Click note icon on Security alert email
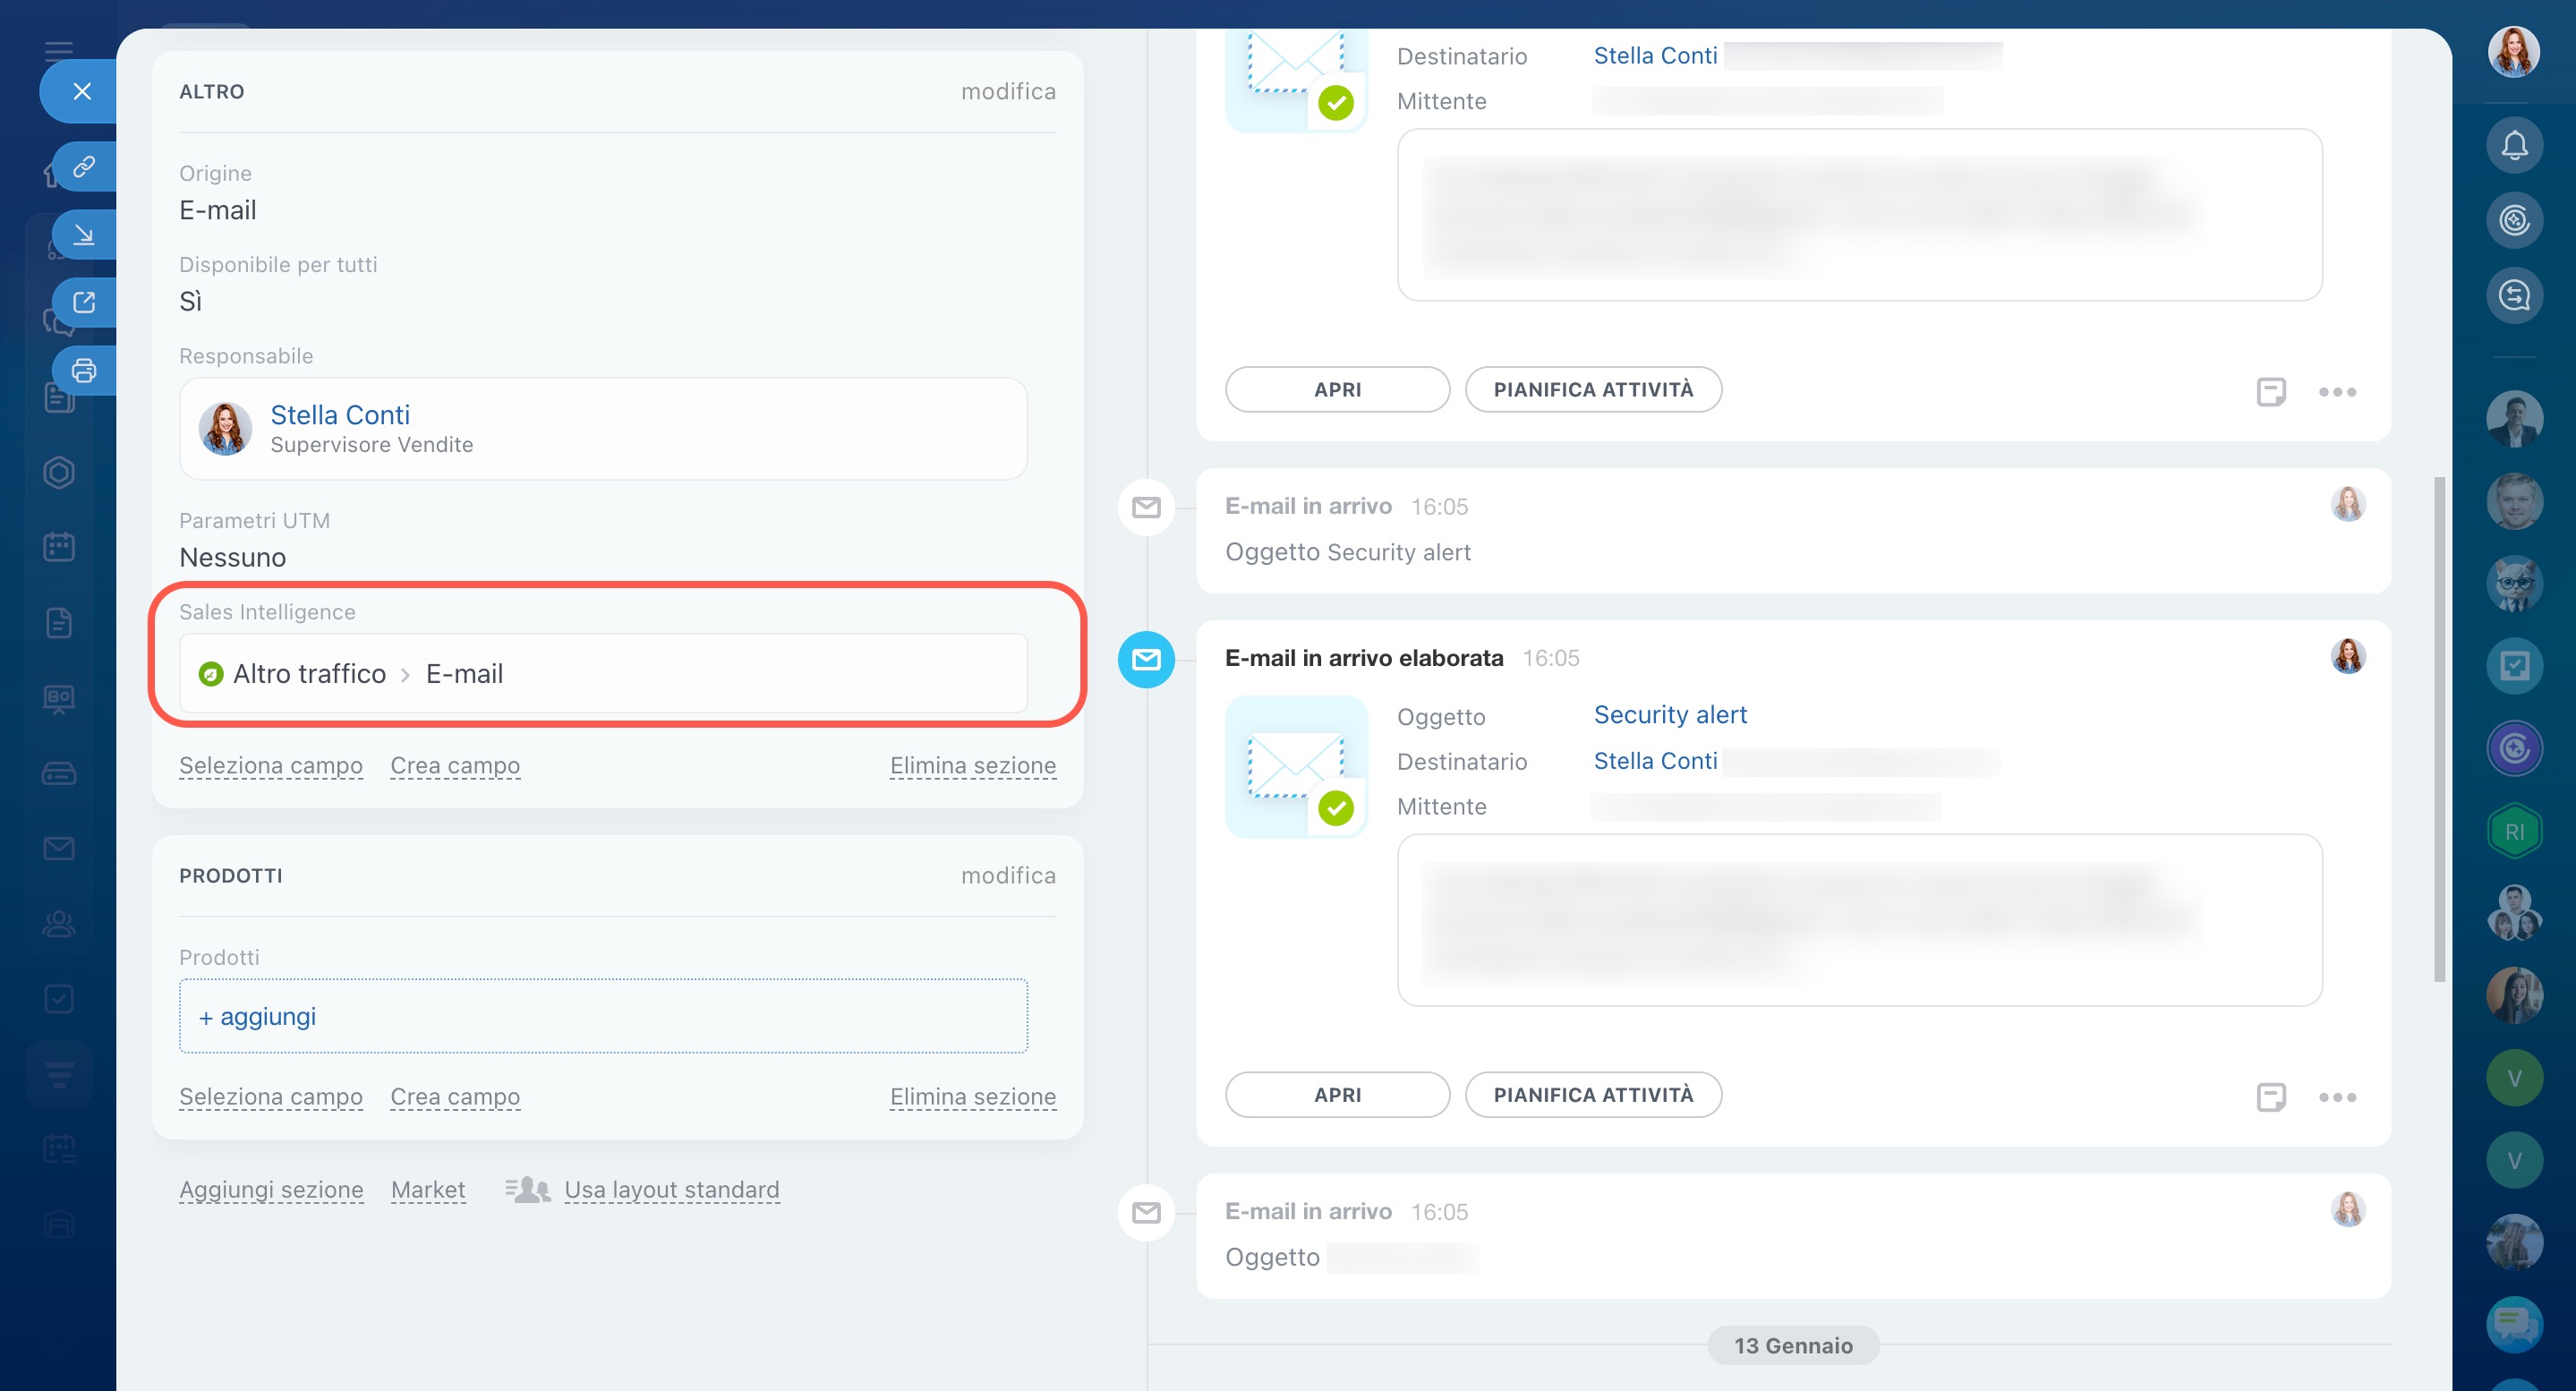The width and height of the screenshot is (2576, 1391). tap(2270, 1097)
